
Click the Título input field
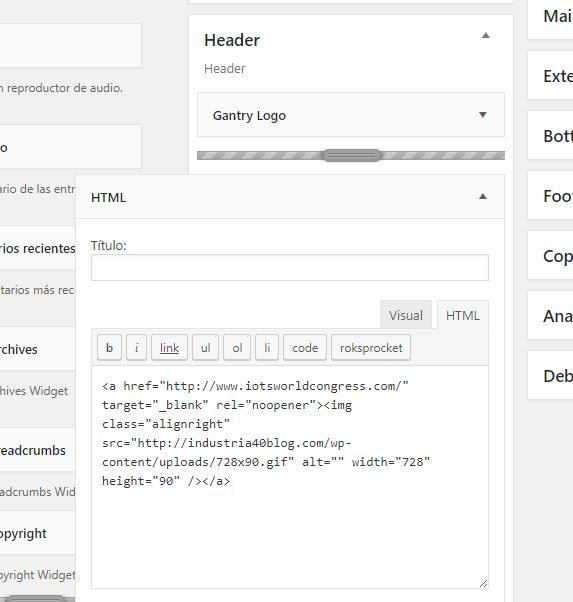point(290,267)
